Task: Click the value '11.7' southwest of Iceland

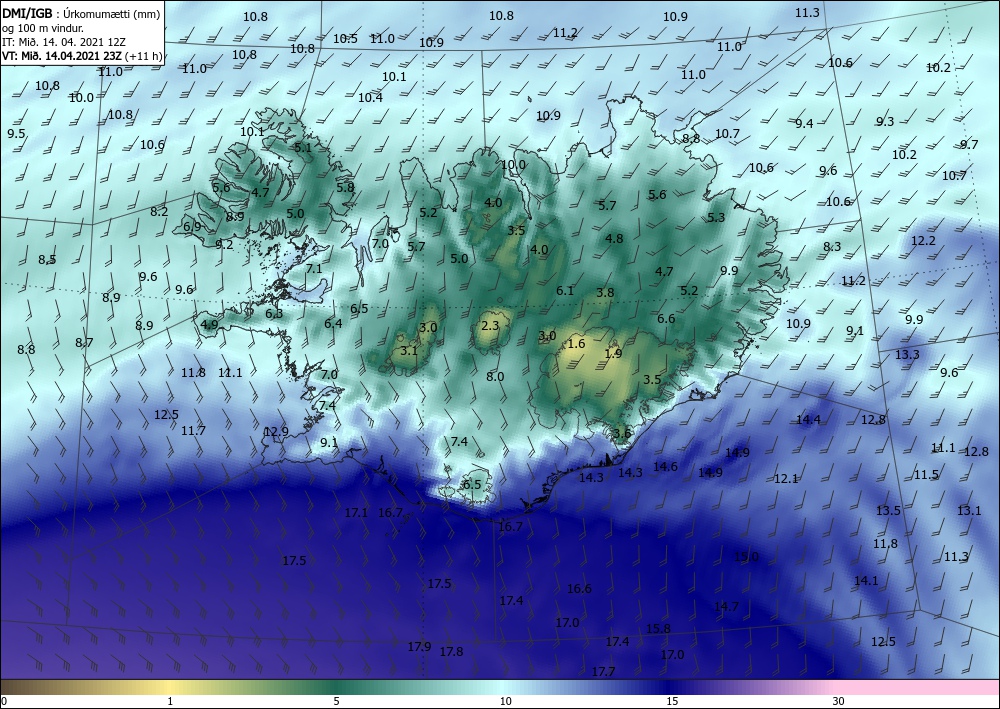Action: point(193,431)
